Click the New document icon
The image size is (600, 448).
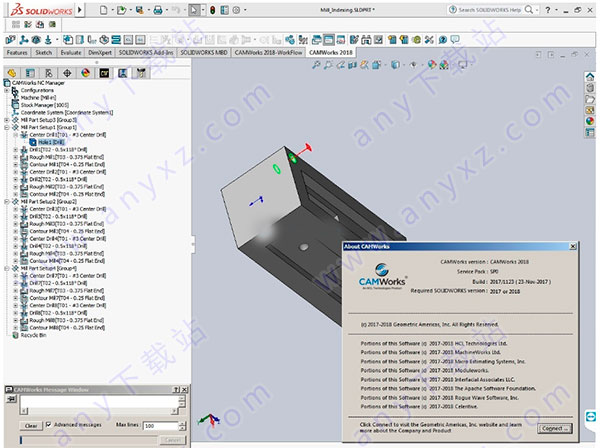pyautogui.click(x=103, y=10)
